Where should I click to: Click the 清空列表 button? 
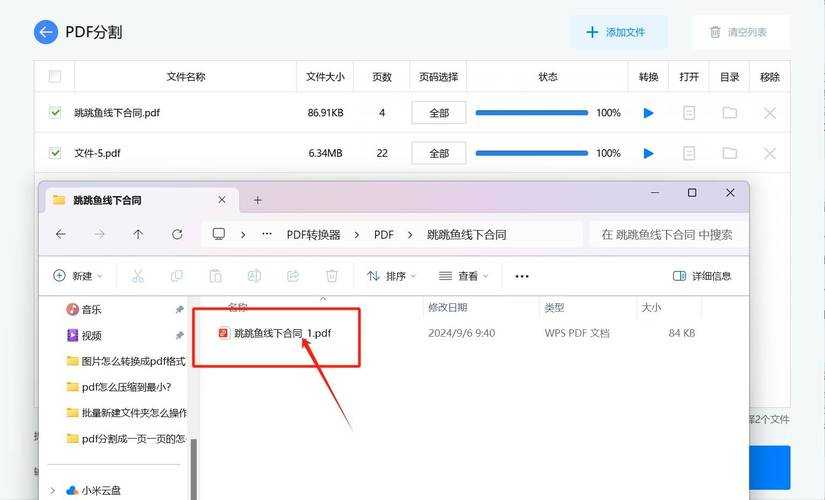pyautogui.click(x=741, y=32)
